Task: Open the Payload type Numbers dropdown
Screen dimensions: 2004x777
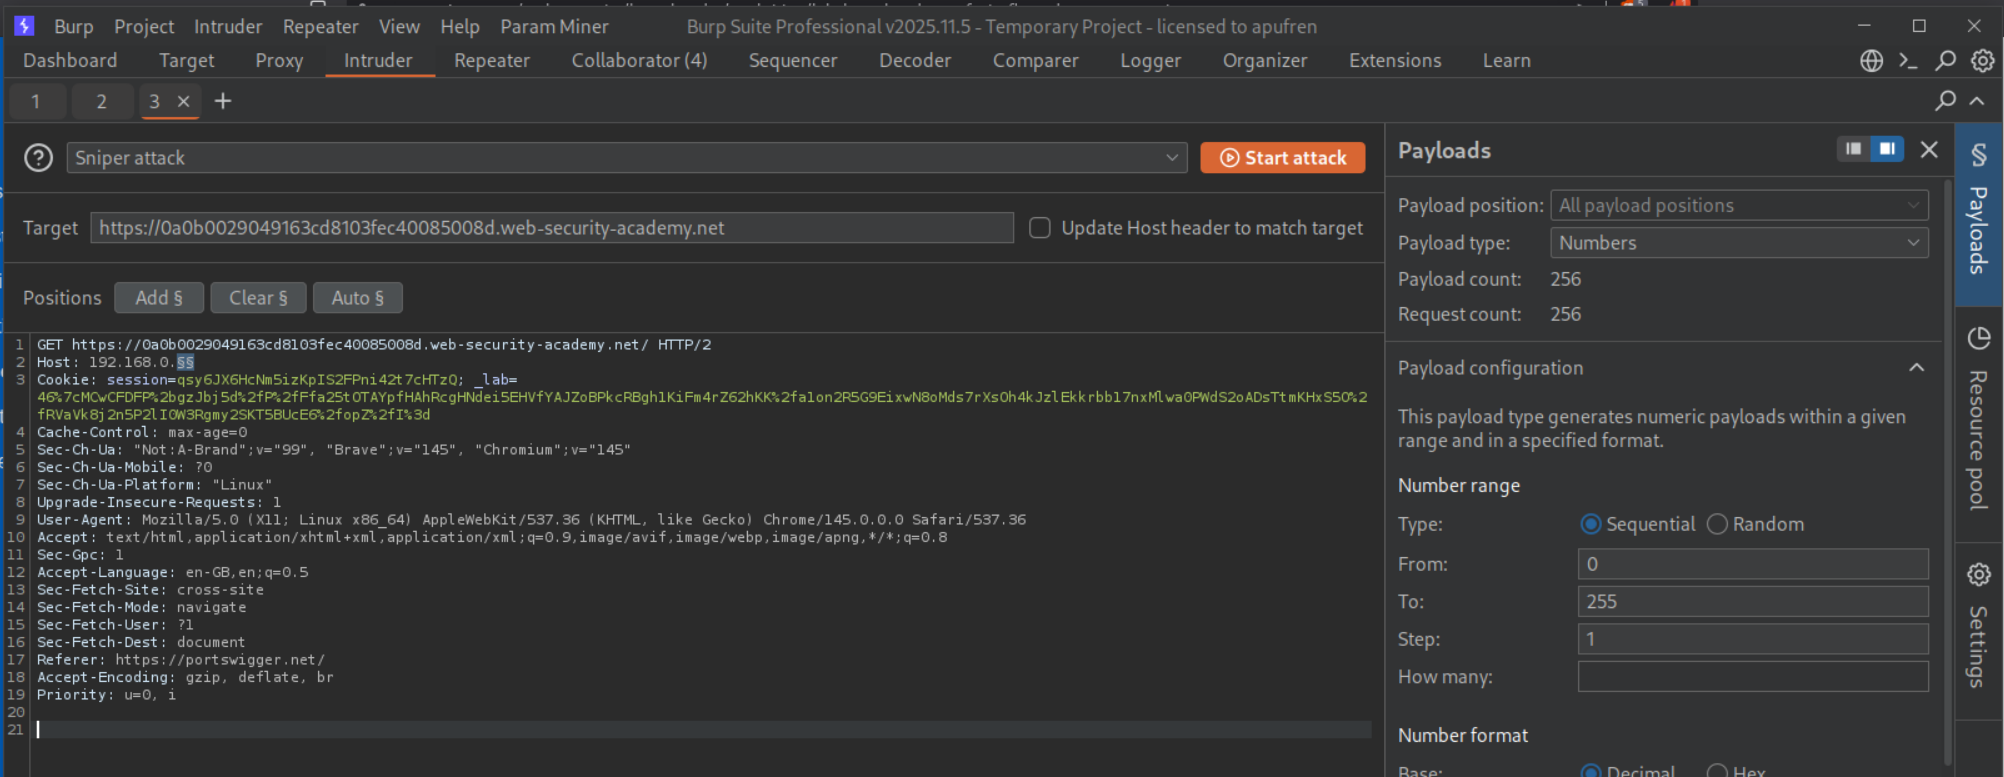Action: click(1738, 243)
